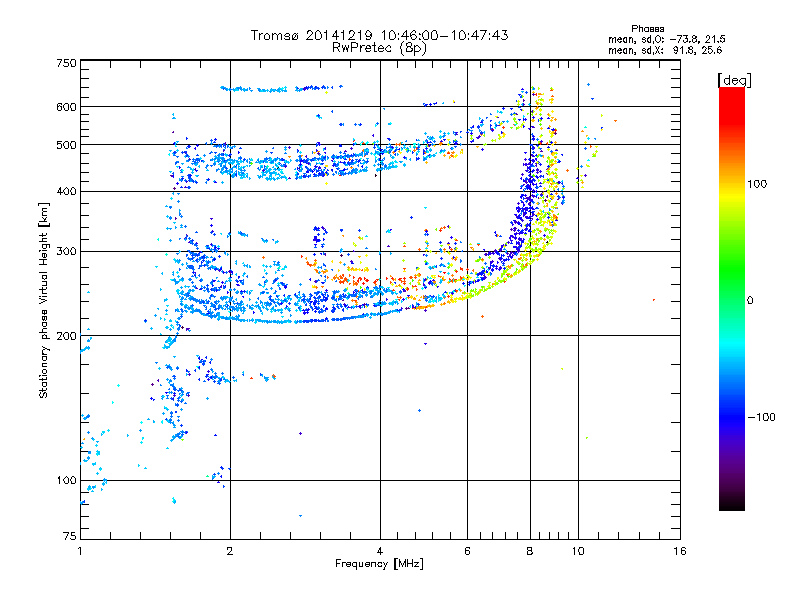Click the colorbar tick label '0'

[x=750, y=300]
